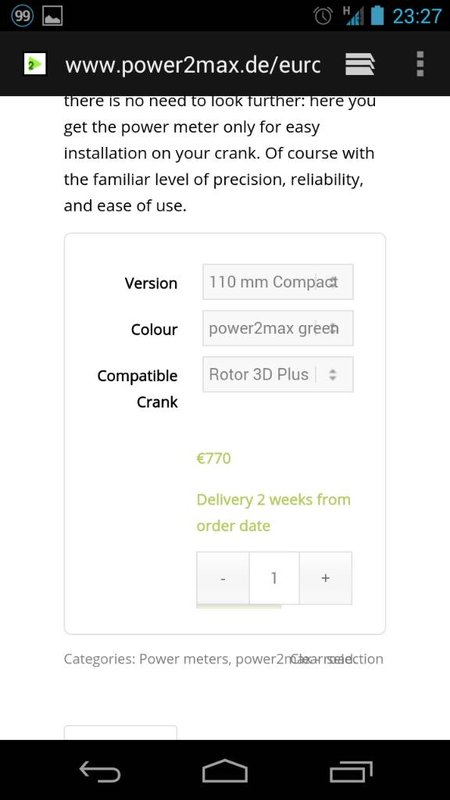The height and width of the screenshot is (800, 450).
Task: Increase quantity with the plus button
Action: click(x=326, y=578)
